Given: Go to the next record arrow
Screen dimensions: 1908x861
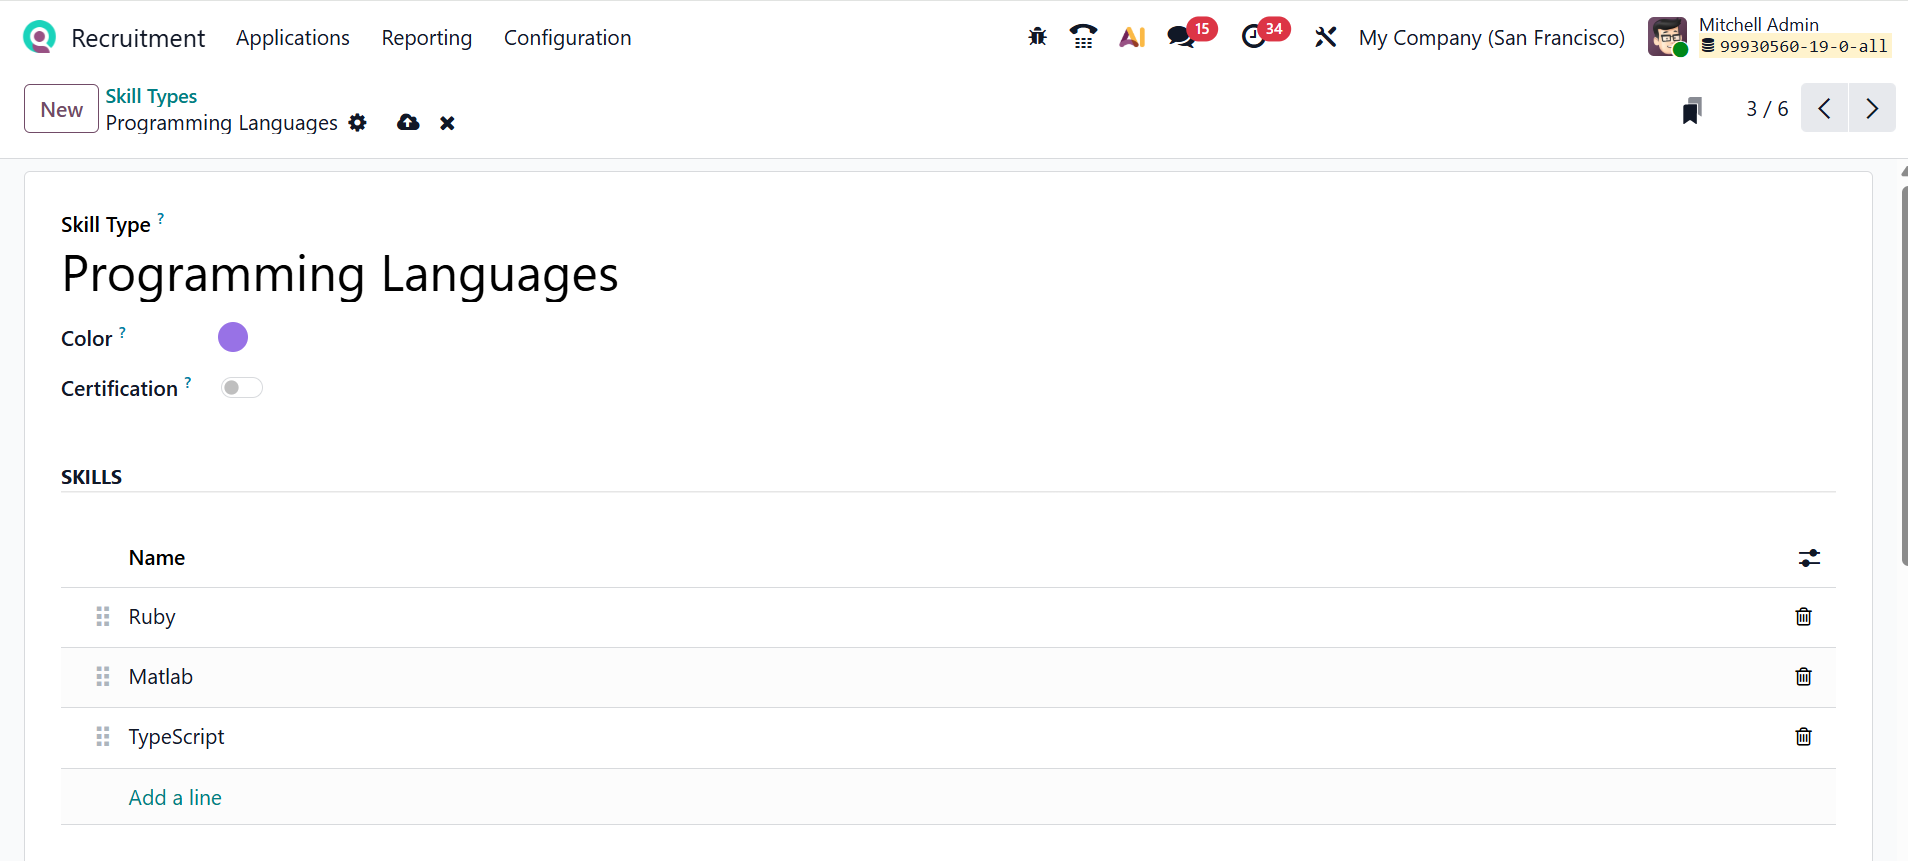Looking at the screenshot, I should [x=1872, y=108].
